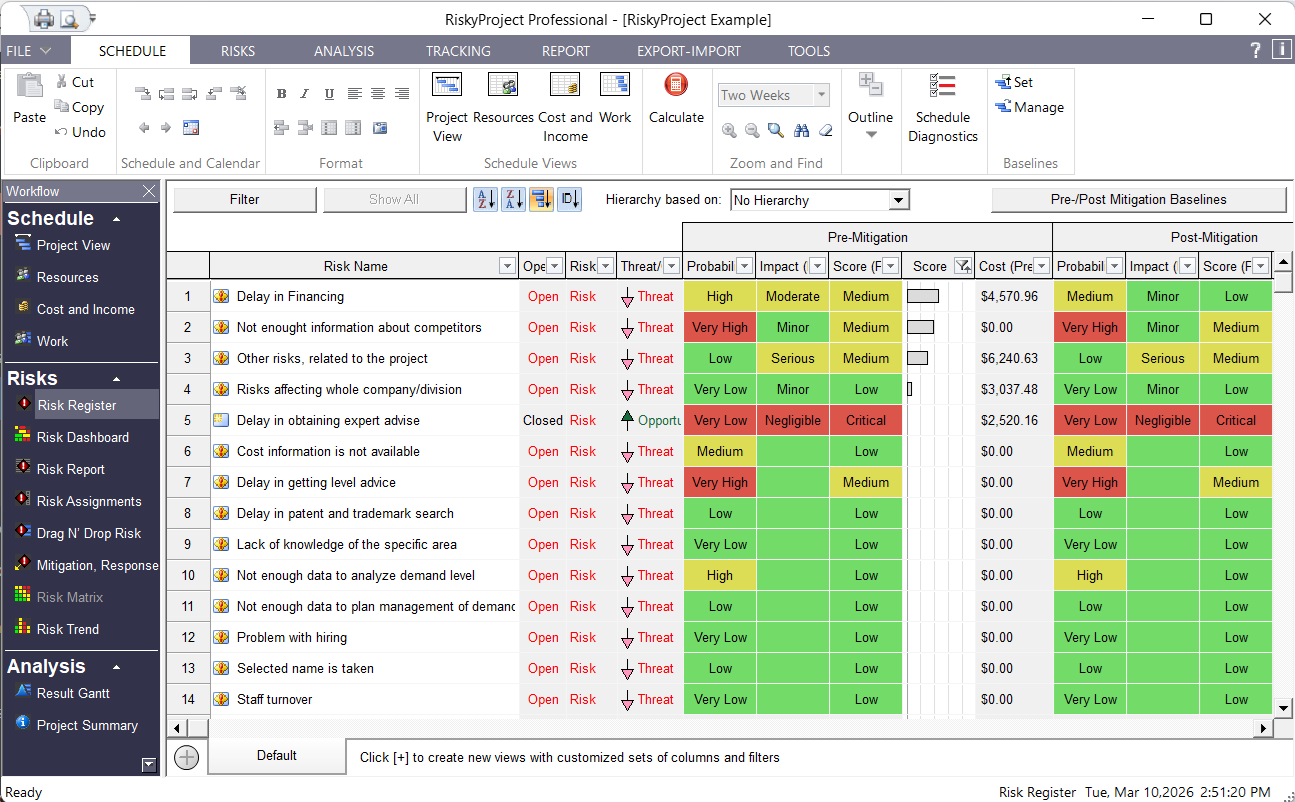
Task: Click the red Critical score cell for expert advise risk
Action: (x=865, y=420)
